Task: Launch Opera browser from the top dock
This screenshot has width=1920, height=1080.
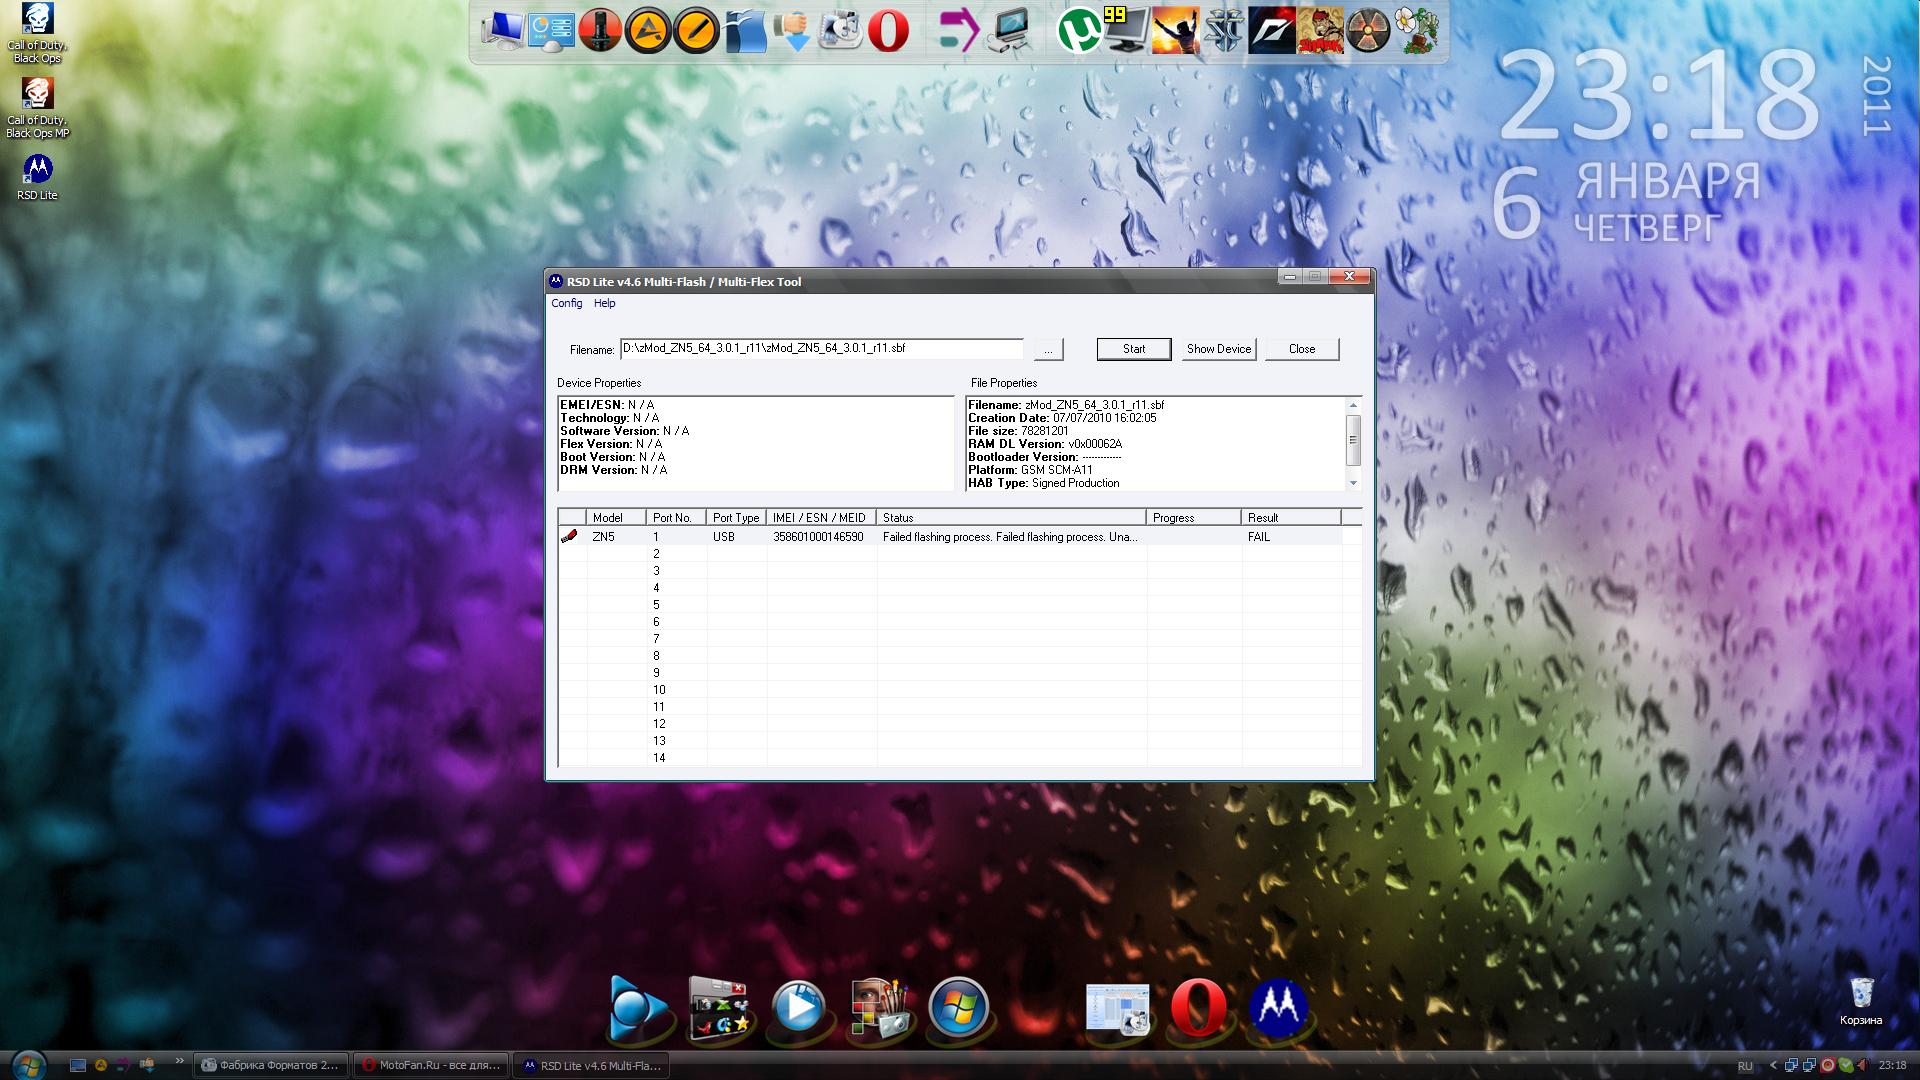Action: (888, 30)
